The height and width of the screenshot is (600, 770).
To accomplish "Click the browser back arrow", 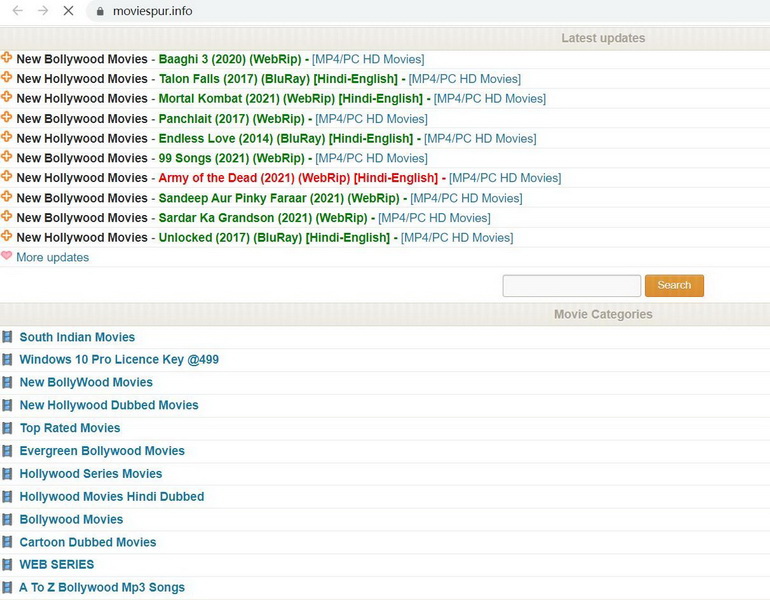I will (17, 11).
